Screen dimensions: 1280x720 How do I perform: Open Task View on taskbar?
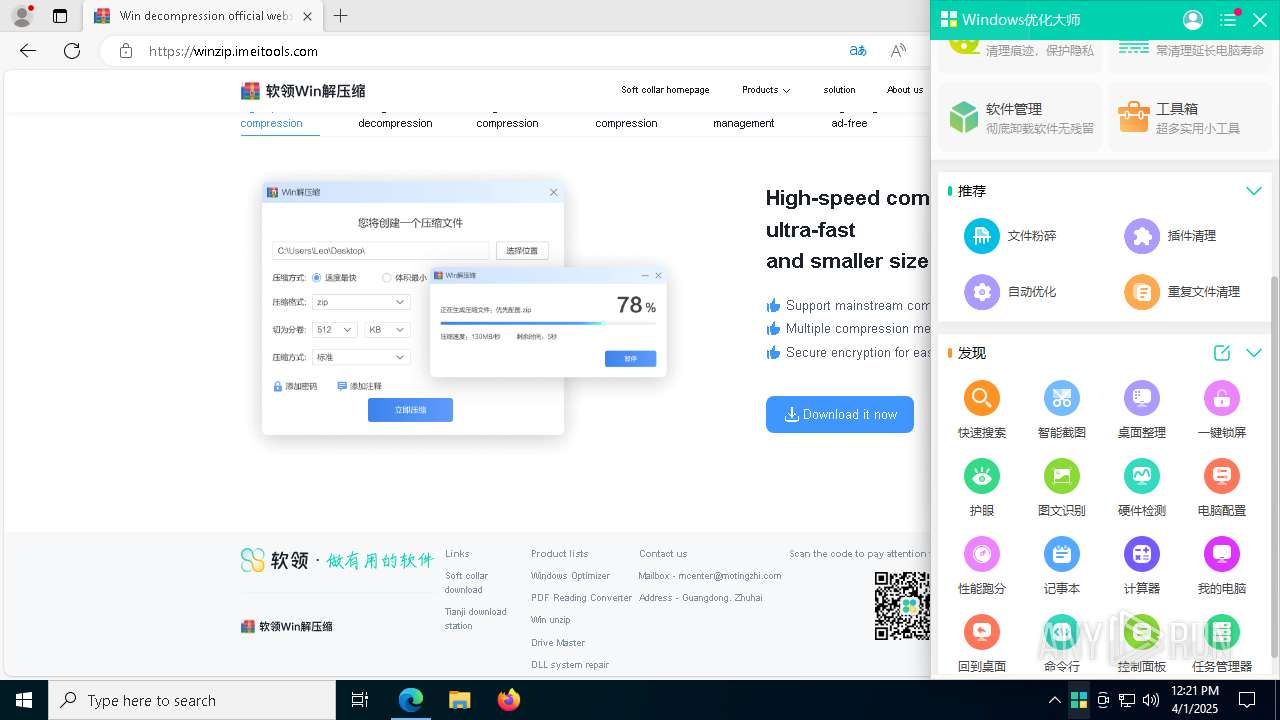pos(360,700)
